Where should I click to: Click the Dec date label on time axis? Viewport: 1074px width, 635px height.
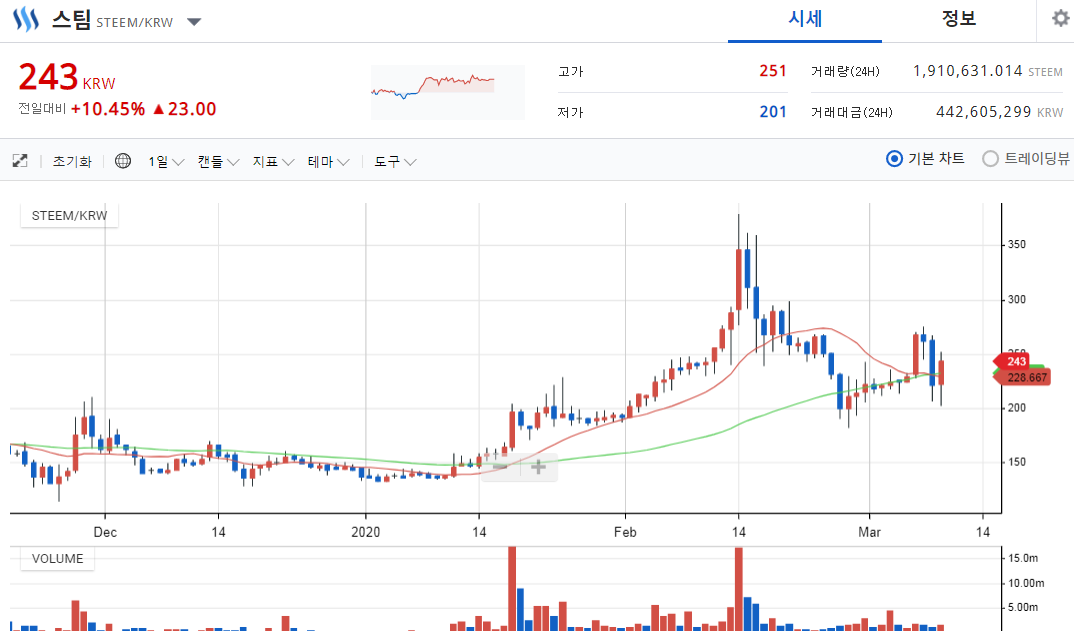pos(105,532)
